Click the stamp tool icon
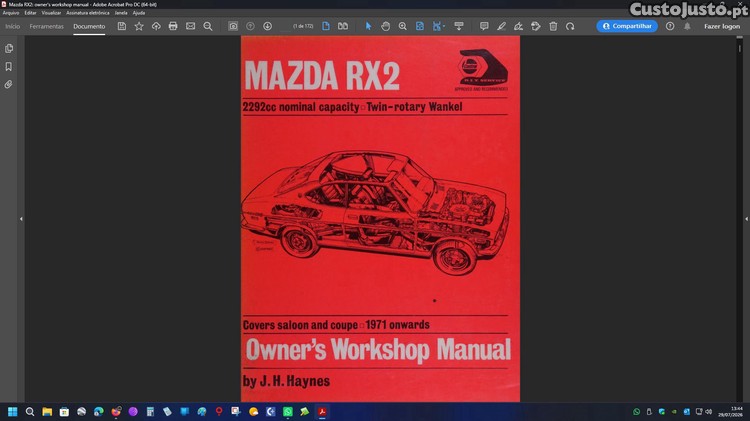The height and width of the screenshot is (421, 750). pos(536,26)
